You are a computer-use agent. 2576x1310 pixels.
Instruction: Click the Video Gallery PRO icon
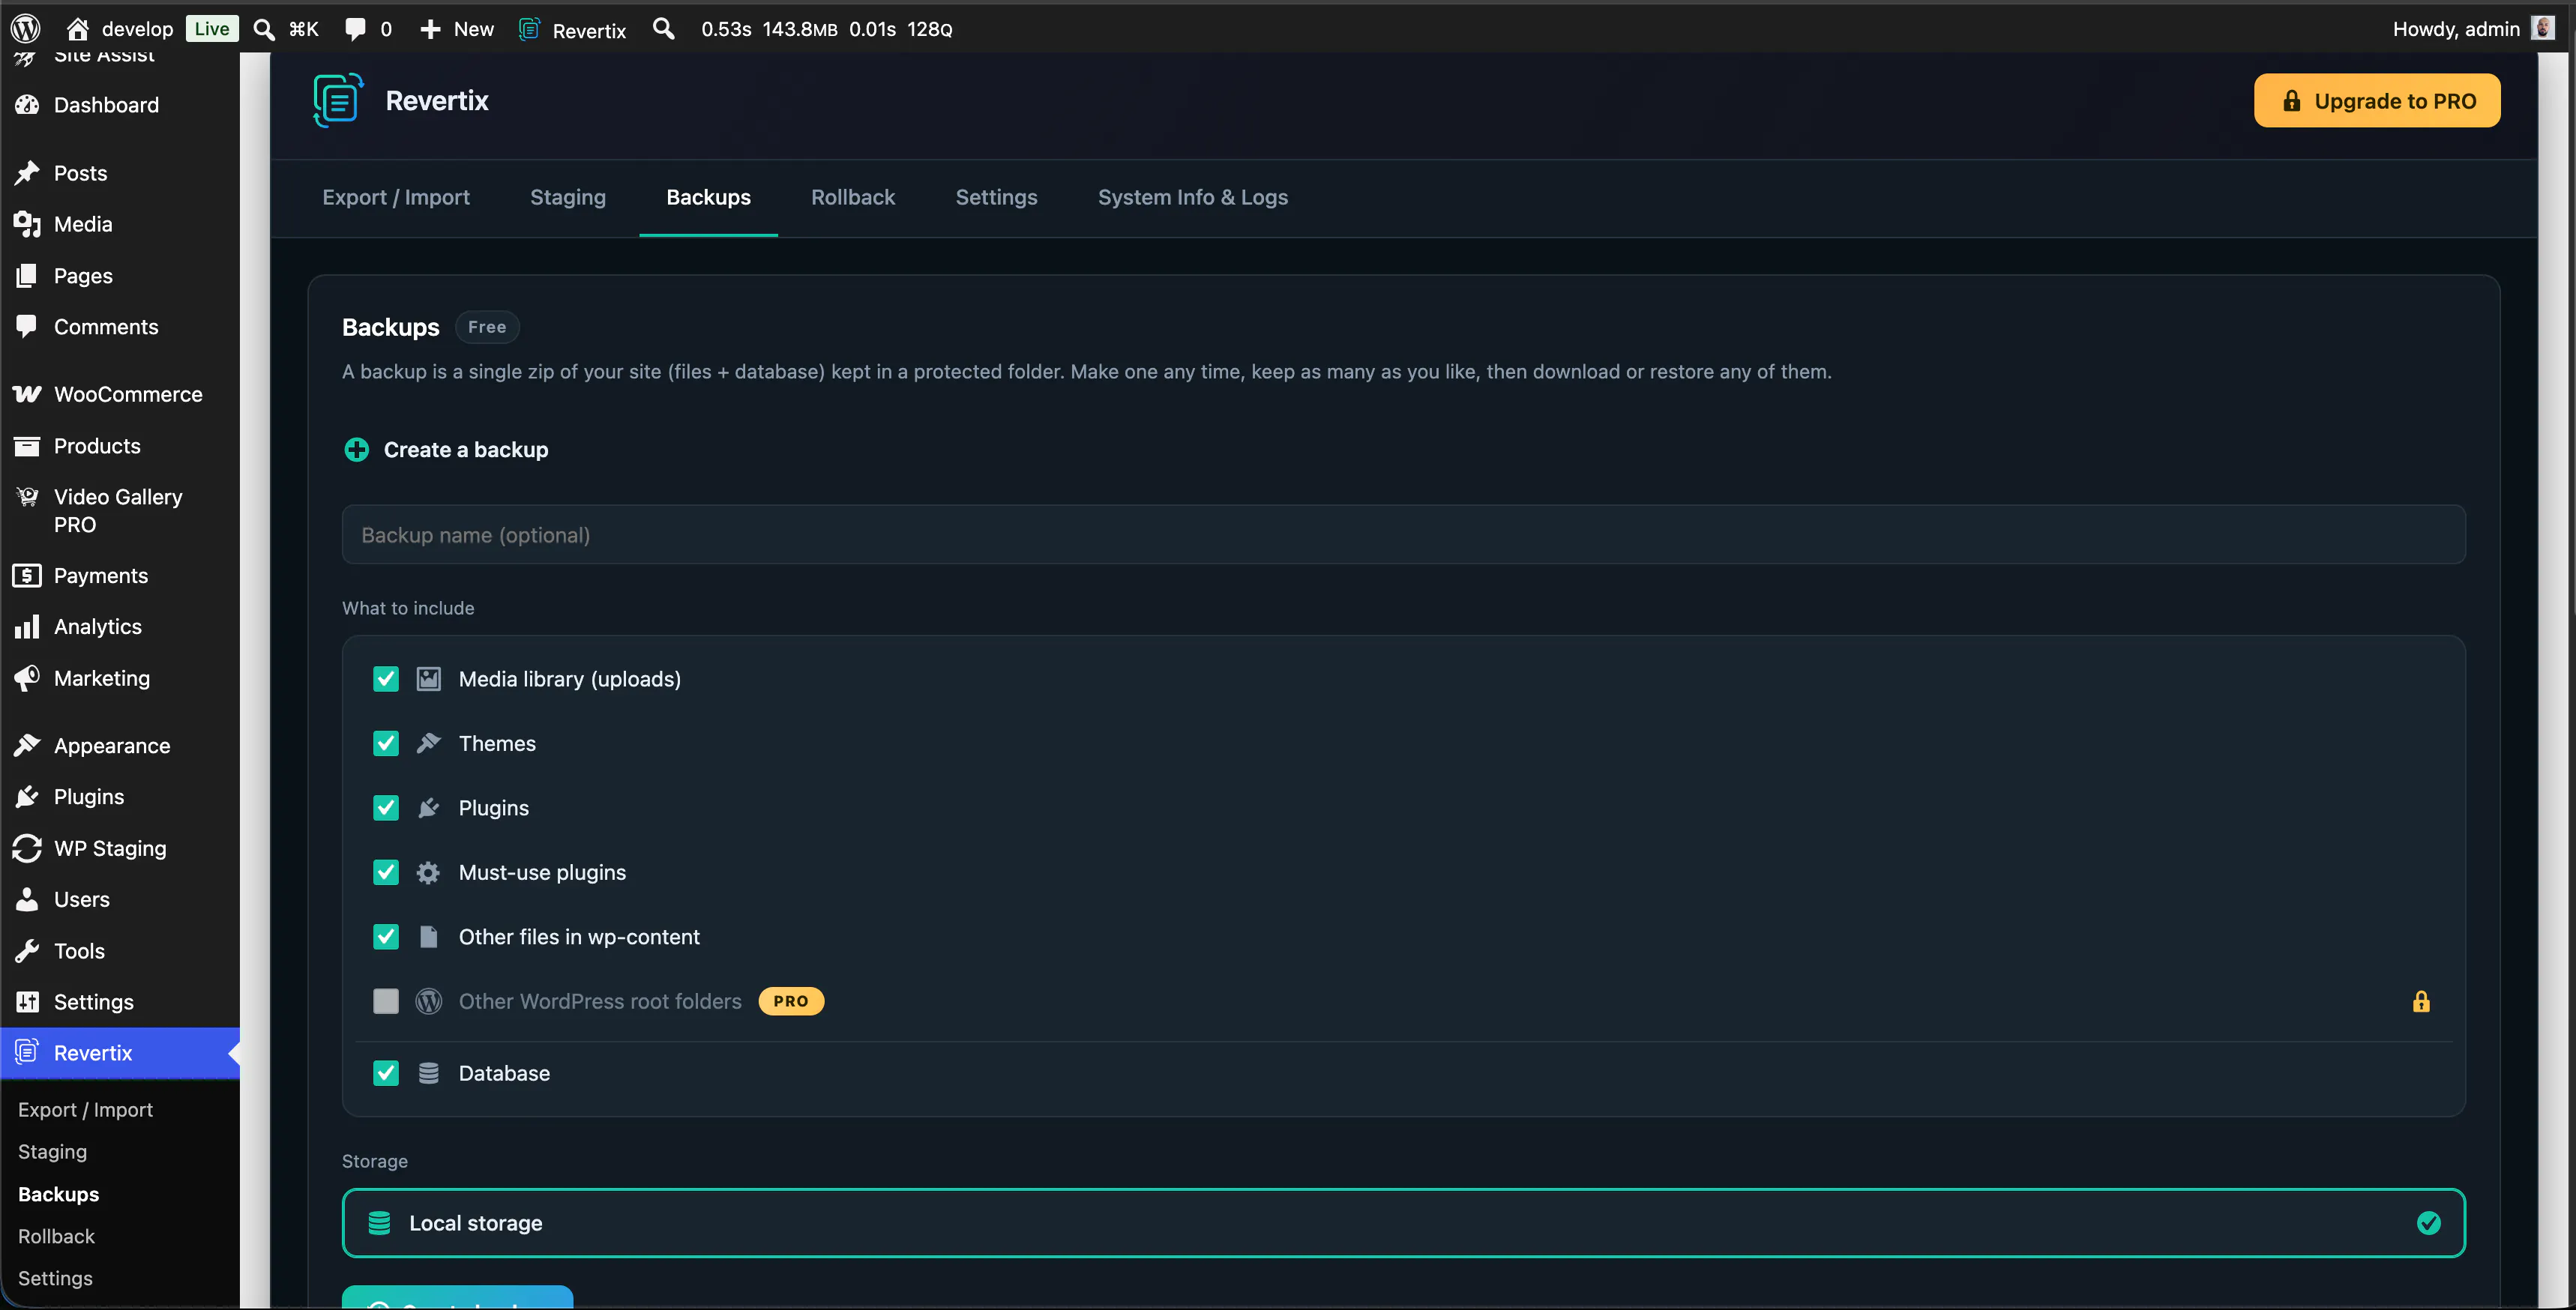(x=27, y=497)
